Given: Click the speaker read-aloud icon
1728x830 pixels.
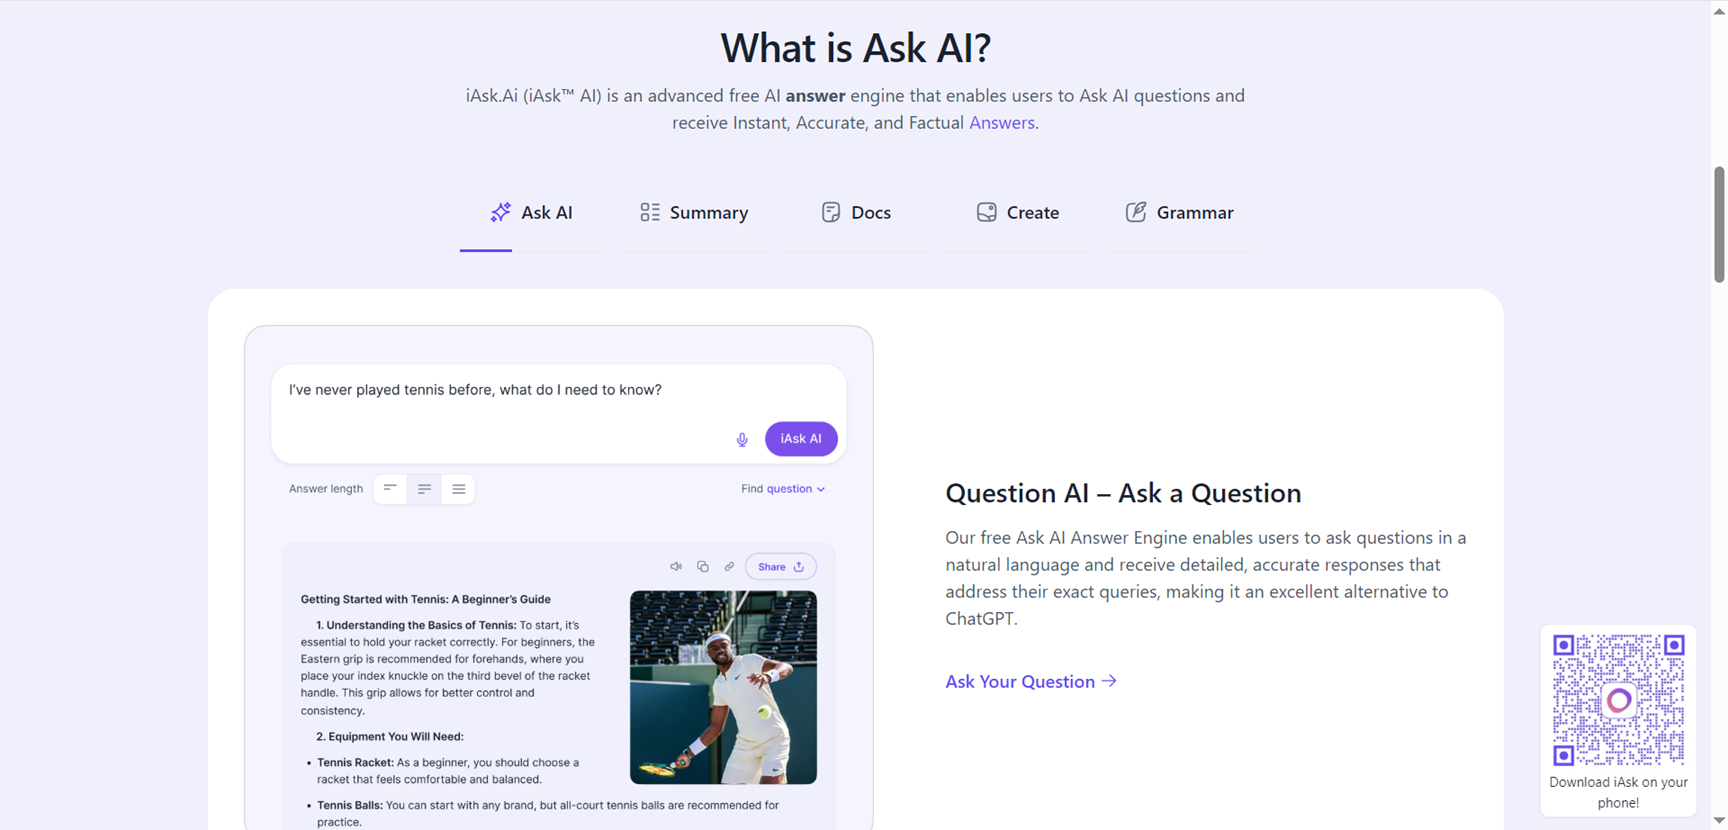Looking at the screenshot, I should click(676, 567).
